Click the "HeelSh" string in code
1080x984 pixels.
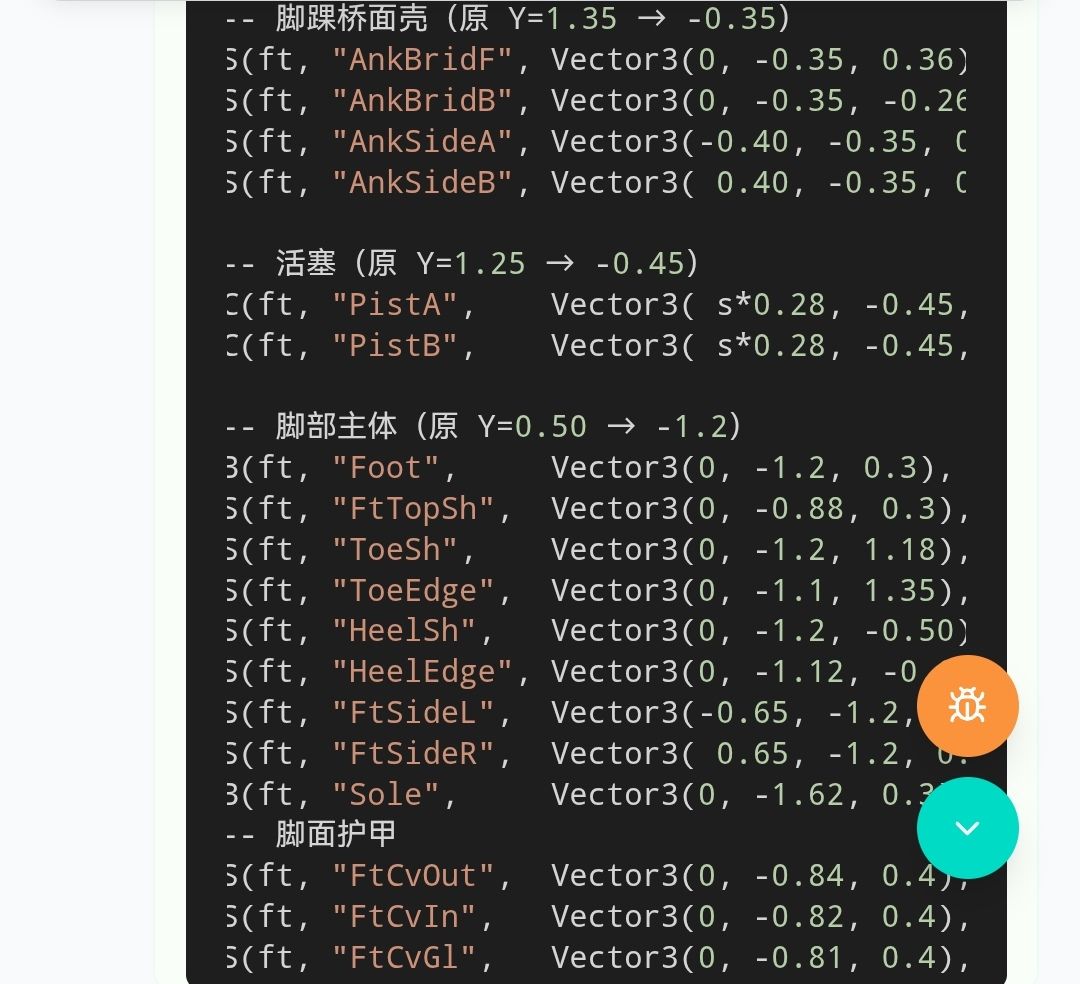(x=404, y=631)
